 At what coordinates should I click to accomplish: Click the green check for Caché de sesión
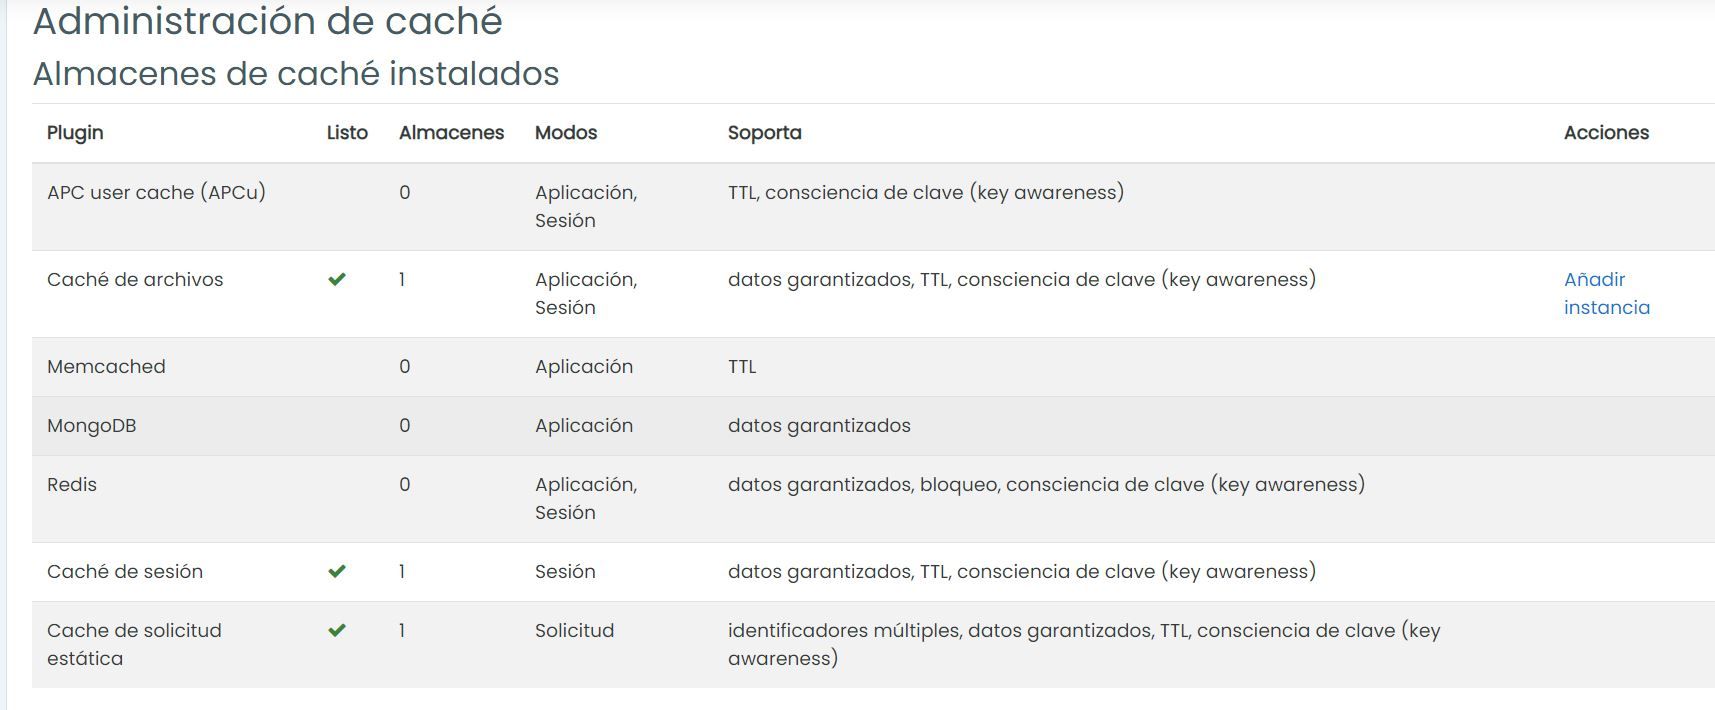[x=337, y=572]
